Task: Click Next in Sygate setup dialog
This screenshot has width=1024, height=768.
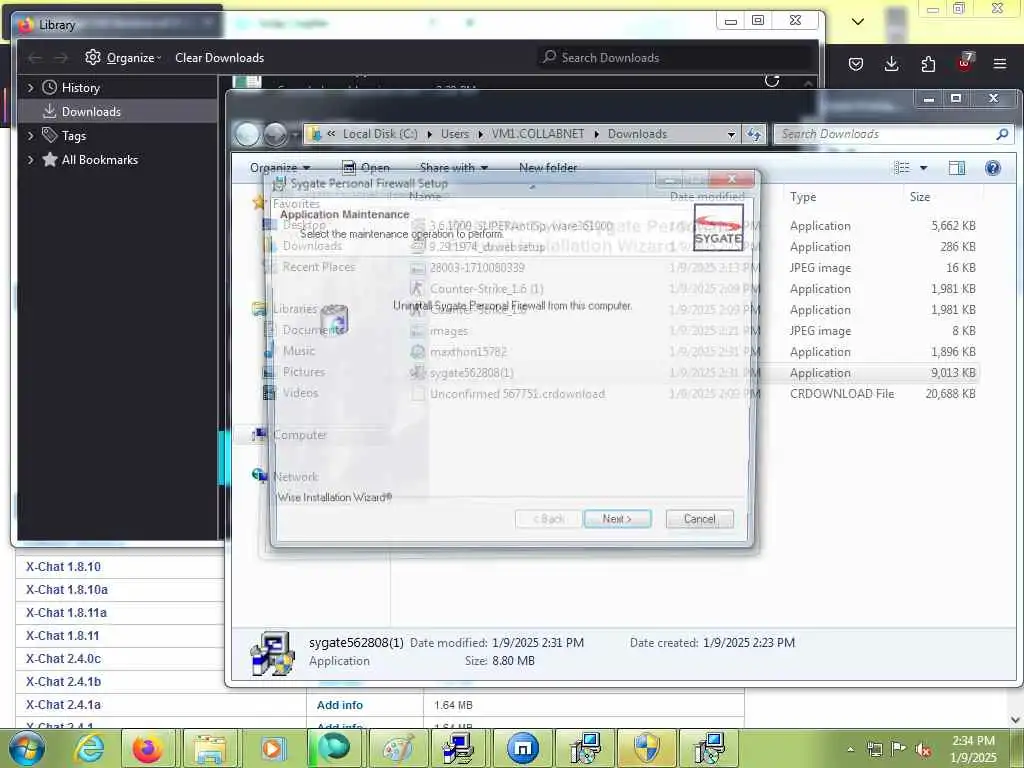Action: coord(617,519)
